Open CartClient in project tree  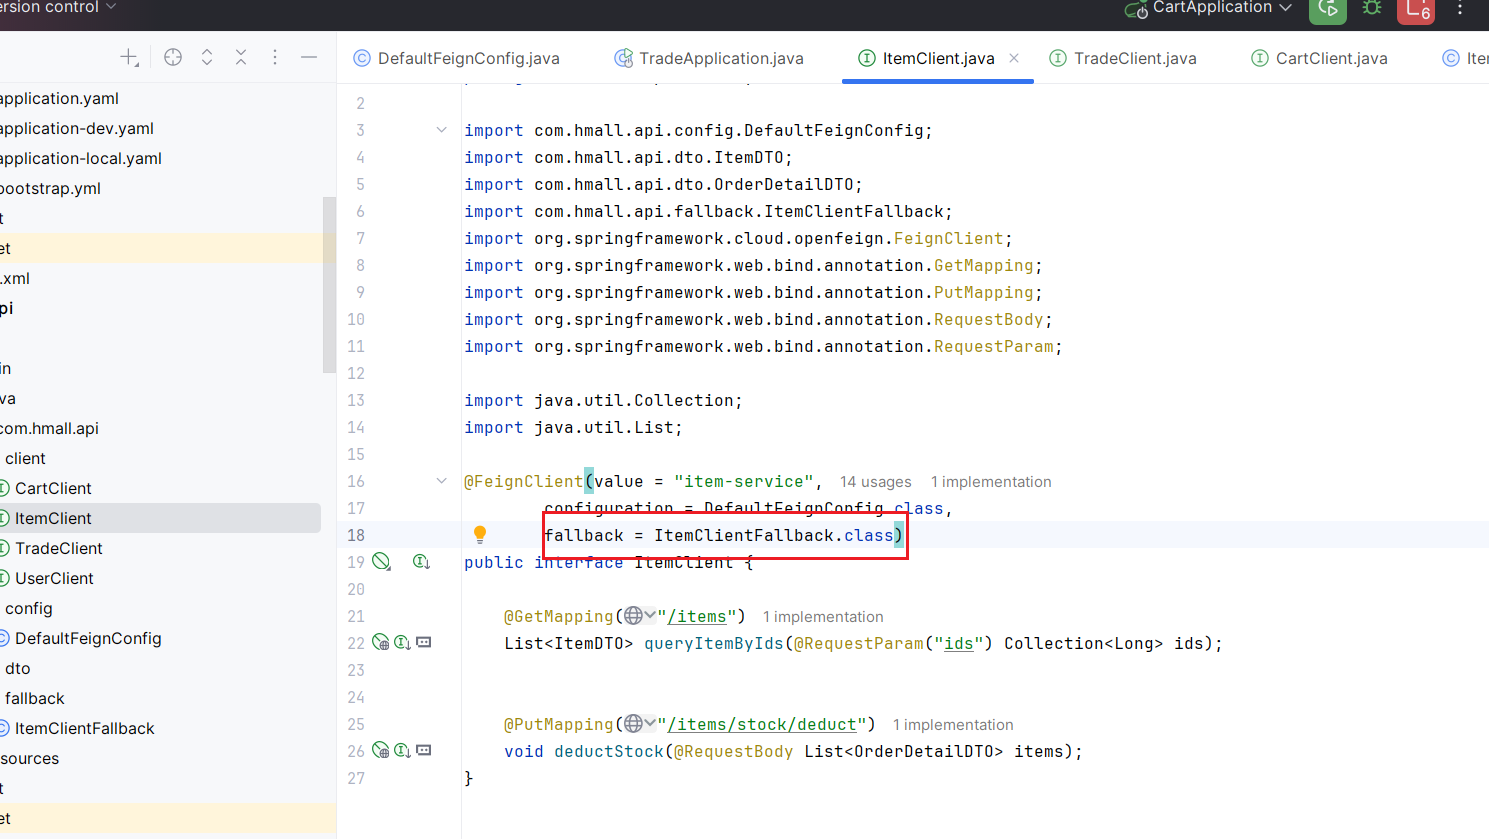point(46,488)
